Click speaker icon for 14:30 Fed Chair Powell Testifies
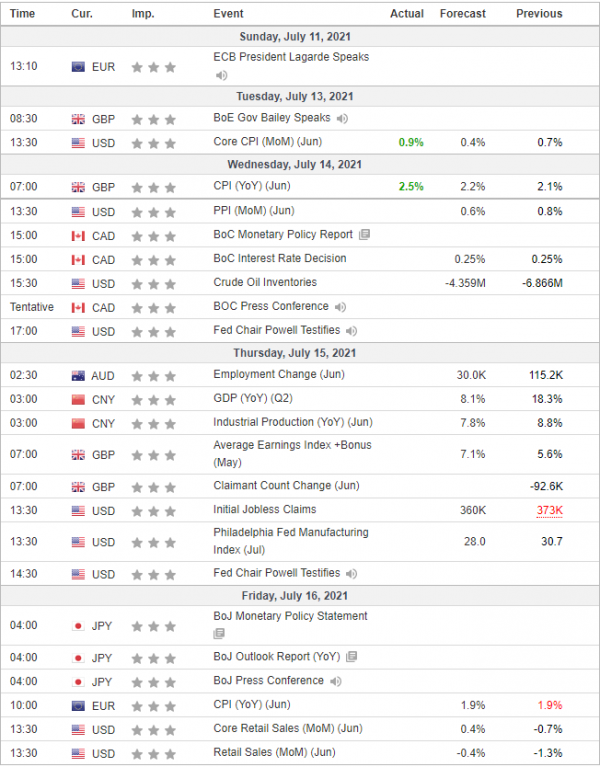Screen dimensions: 600x767 click(352, 574)
